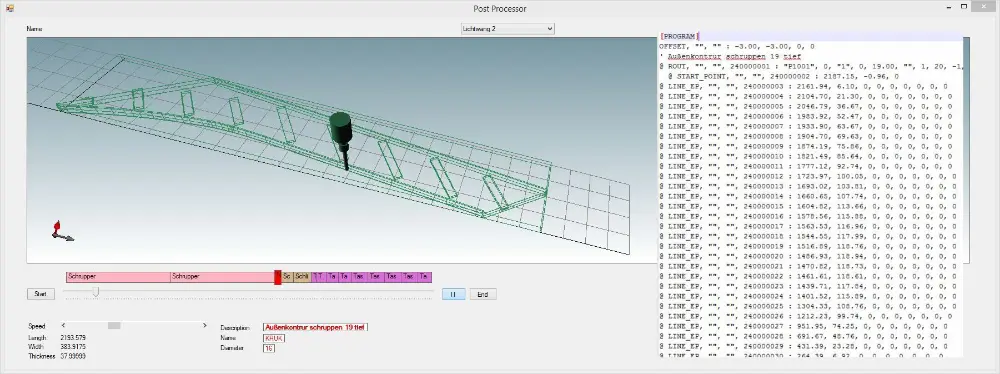
Task: Click the START_POINT line 240000002
Action: point(783,76)
